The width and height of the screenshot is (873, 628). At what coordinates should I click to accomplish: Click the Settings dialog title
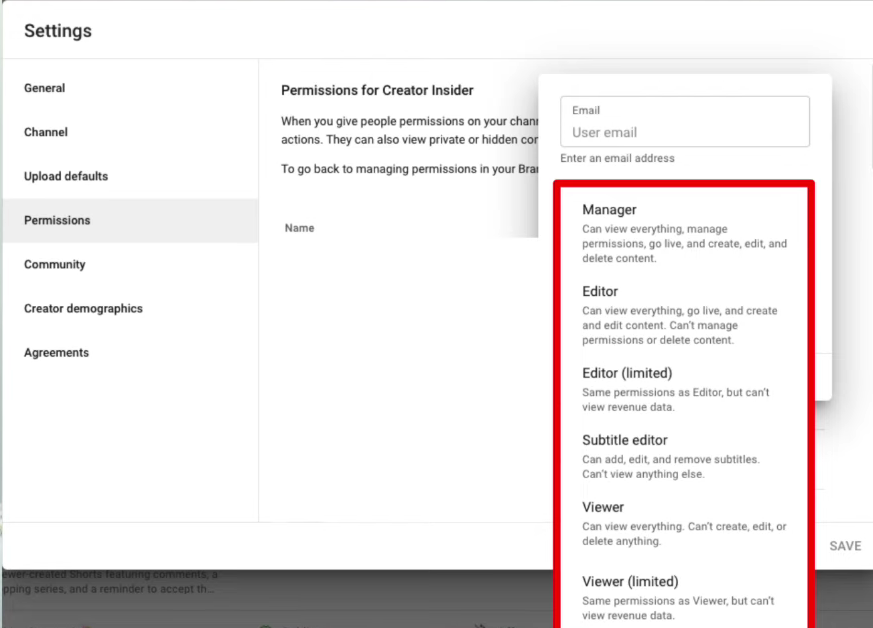pos(58,31)
